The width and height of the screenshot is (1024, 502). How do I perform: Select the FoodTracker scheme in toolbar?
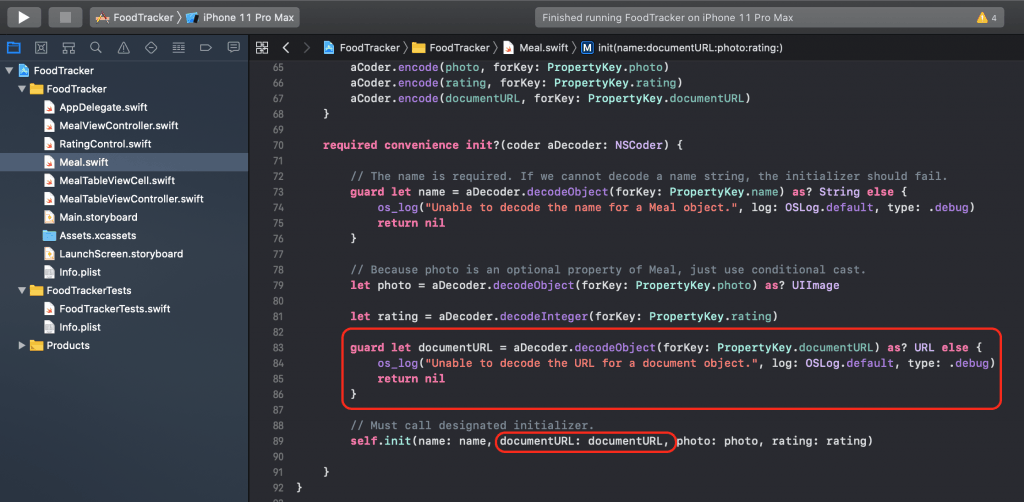pyautogui.click(x=135, y=18)
